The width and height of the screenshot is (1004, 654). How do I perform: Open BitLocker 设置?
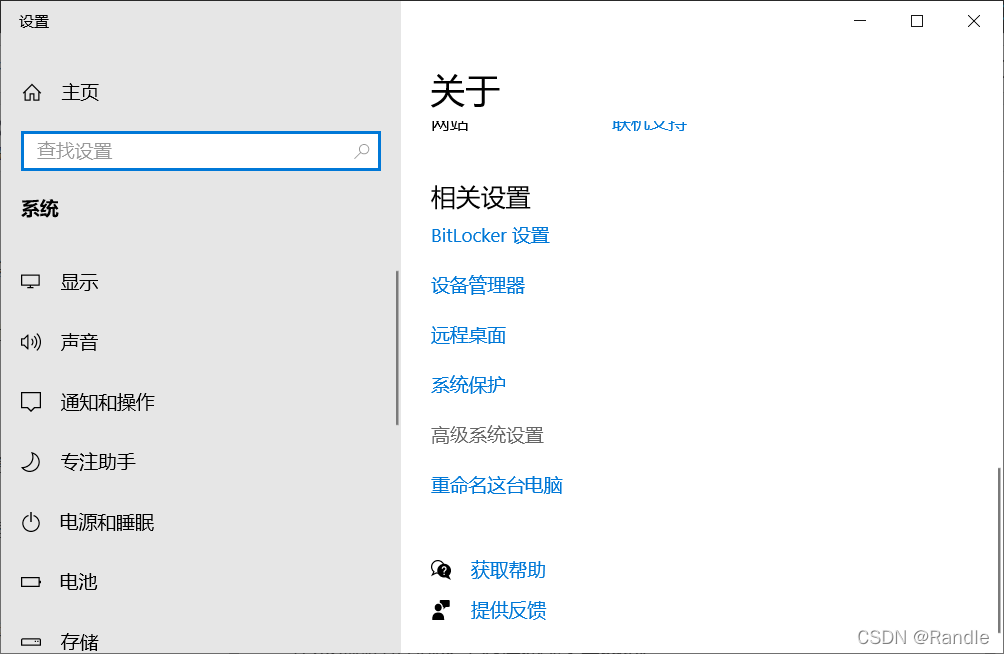(x=490, y=235)
